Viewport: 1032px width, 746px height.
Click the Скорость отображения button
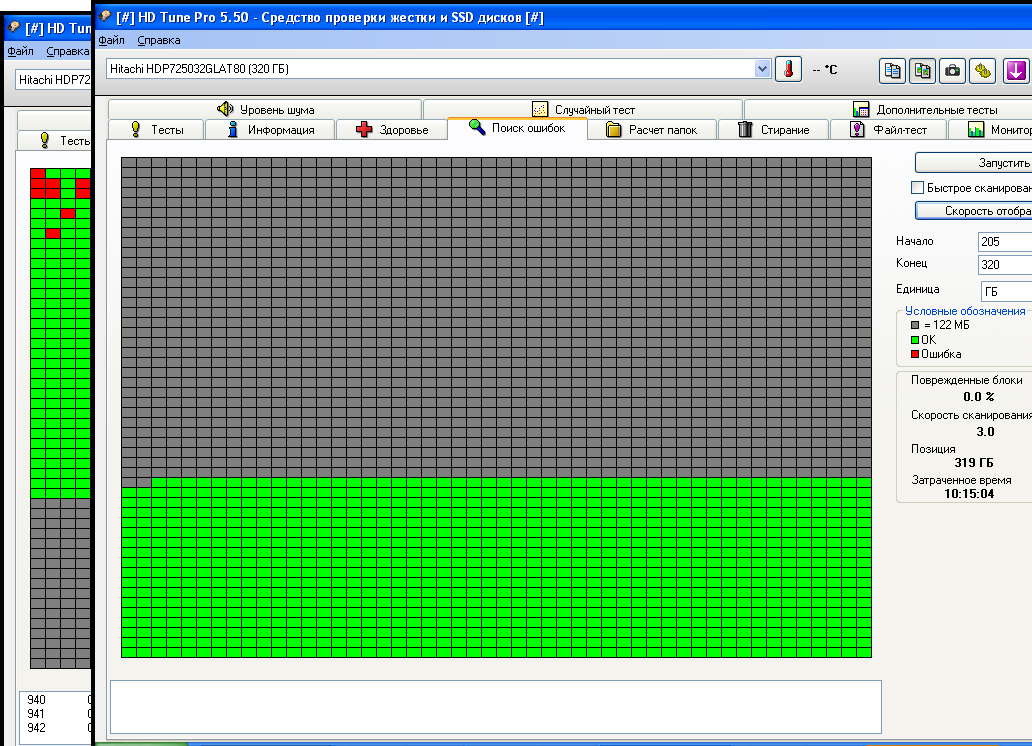click(x=973, y=211)
